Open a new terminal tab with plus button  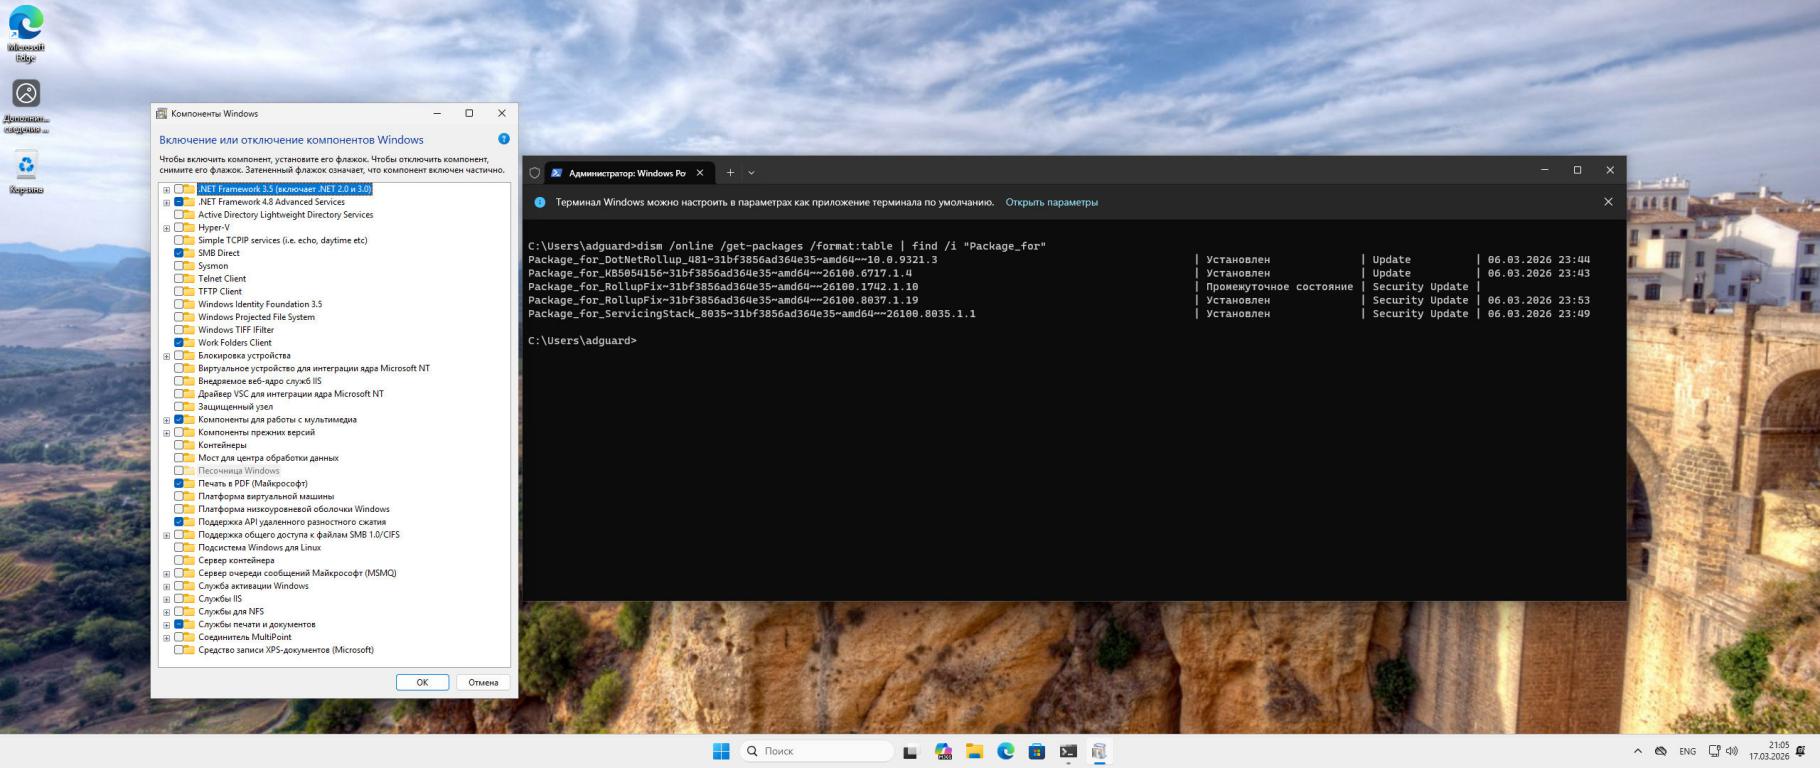[x=730, y=173]
